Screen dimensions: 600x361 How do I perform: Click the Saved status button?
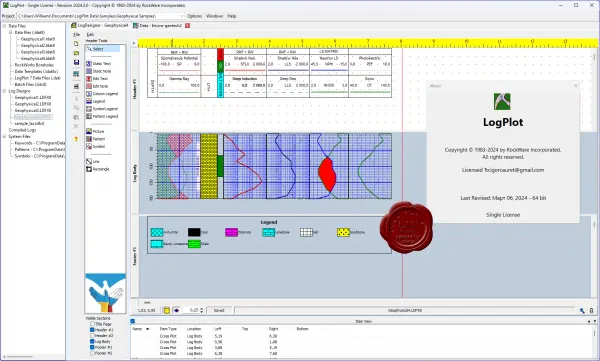[218, 310]
